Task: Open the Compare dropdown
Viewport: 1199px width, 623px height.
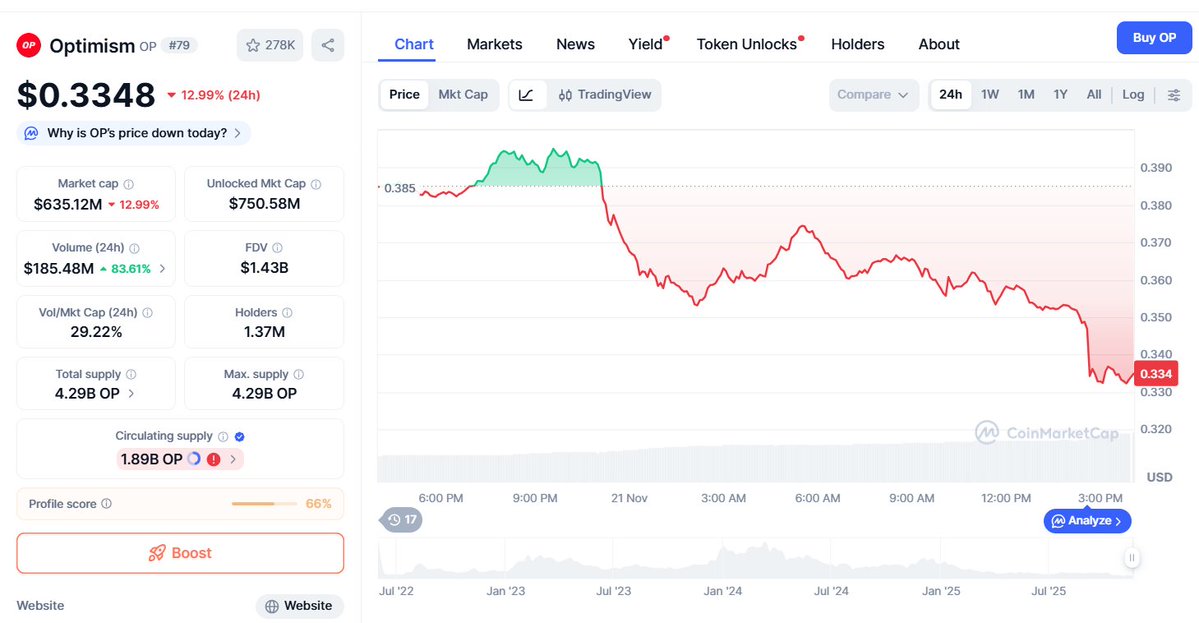Action: pyautogui.click(x=873, y=94)
